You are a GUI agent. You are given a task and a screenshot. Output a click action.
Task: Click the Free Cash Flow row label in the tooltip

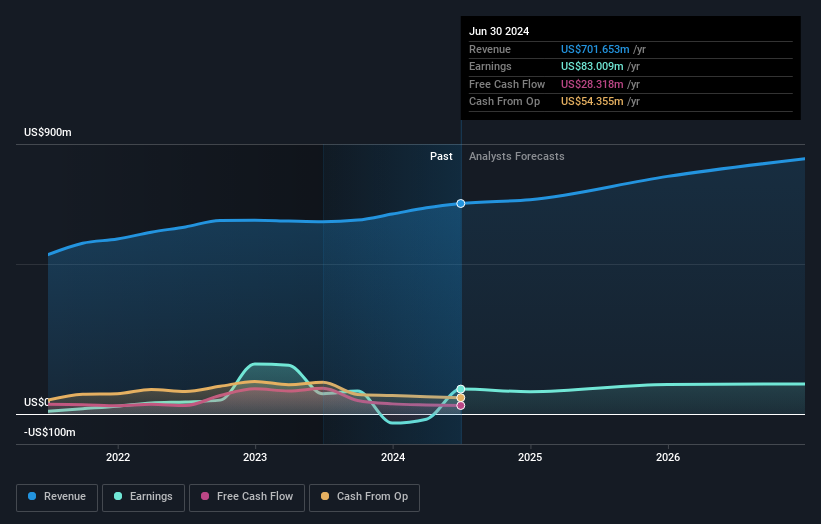coord(507,84)
